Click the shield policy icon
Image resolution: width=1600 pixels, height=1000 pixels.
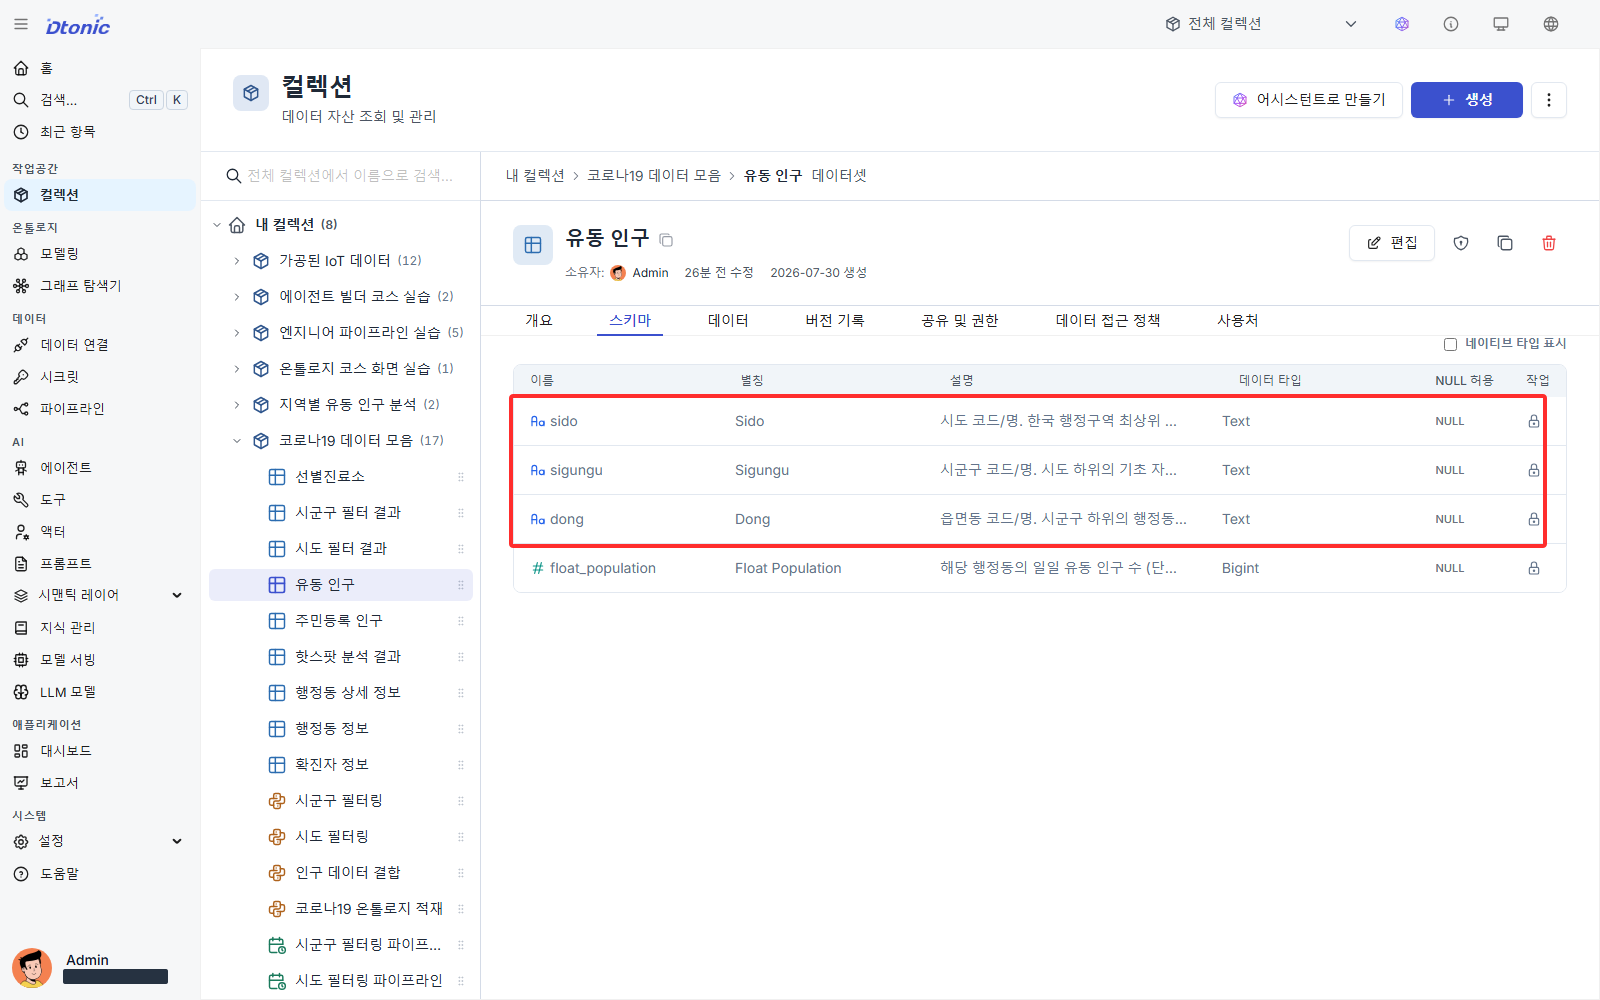click(1461, 243)
